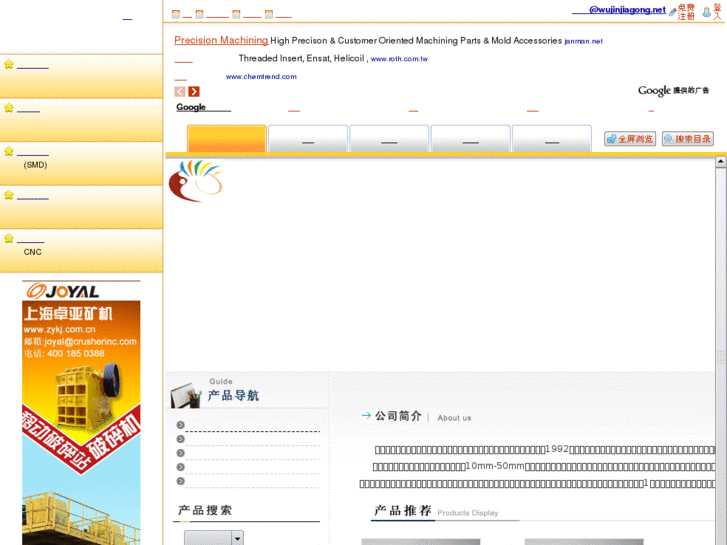
Task: Click the 登入 login link
Action: pos(717,12)
